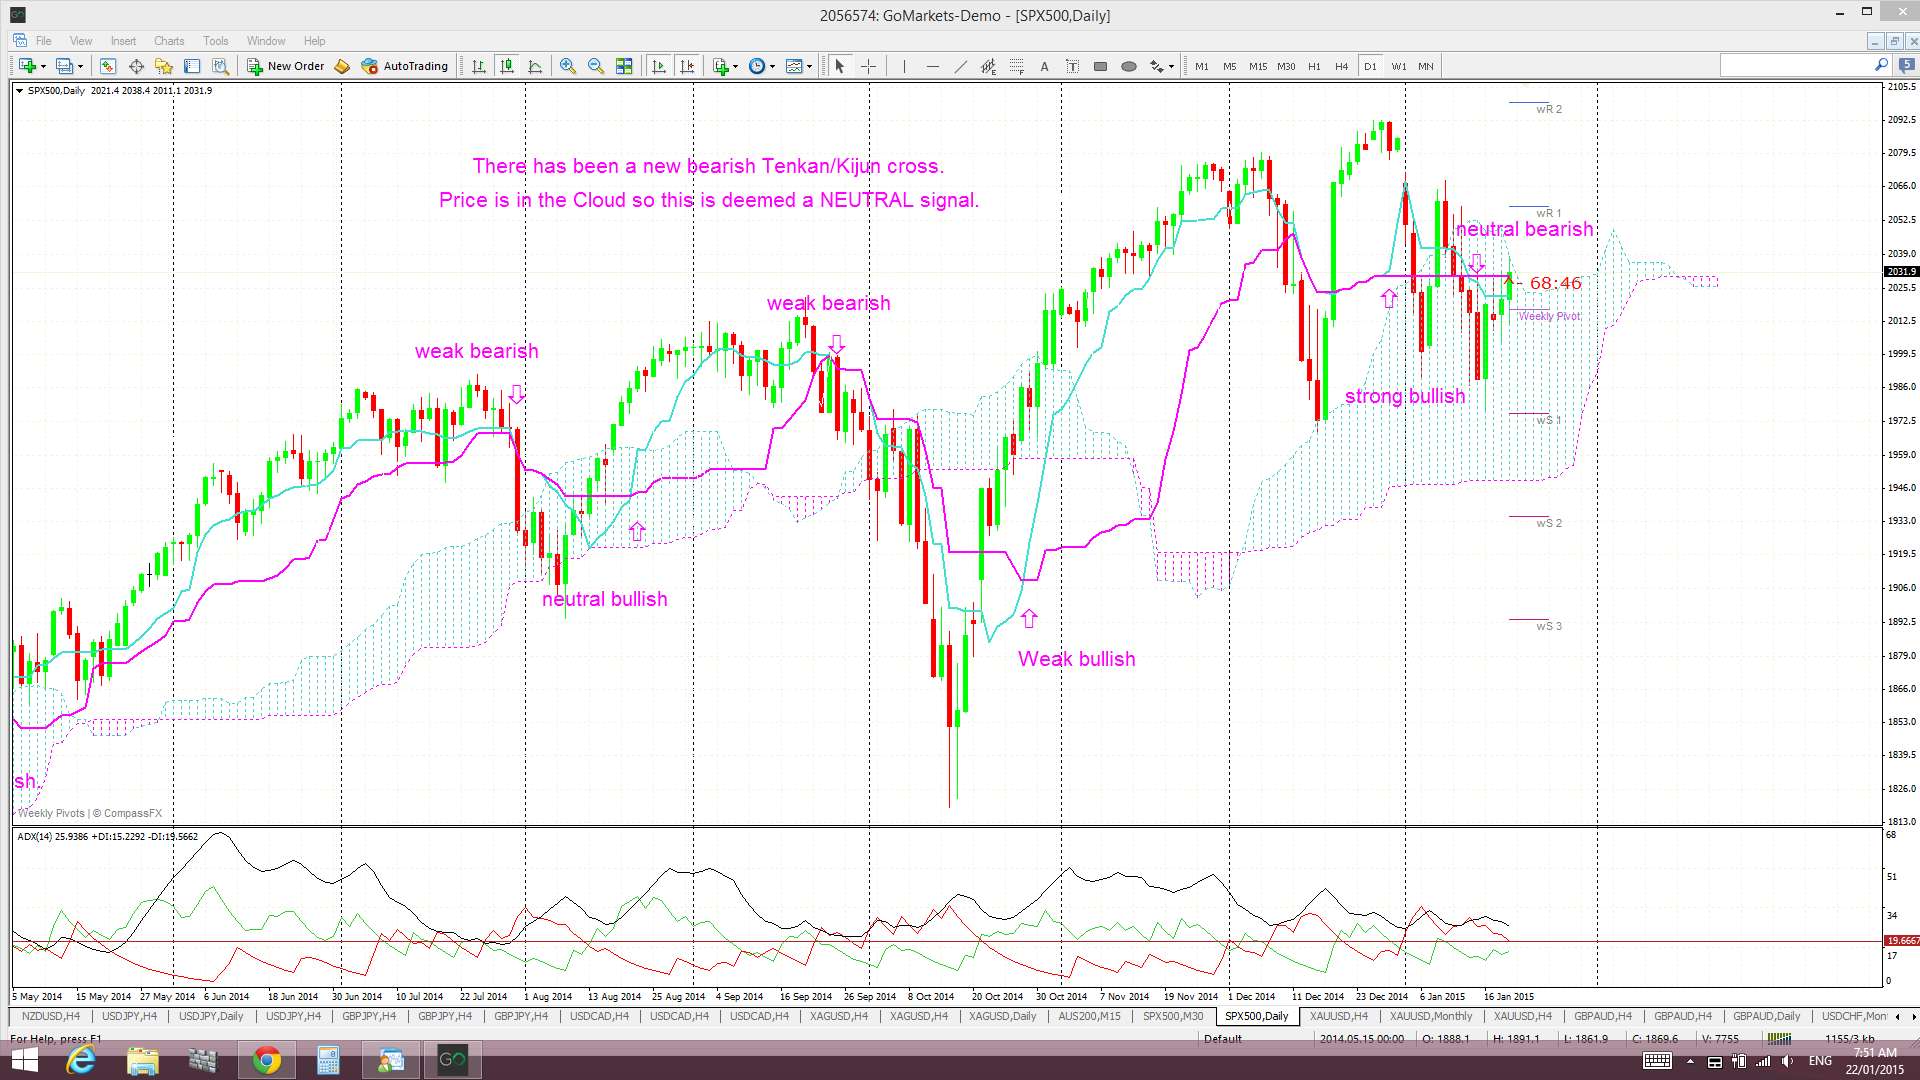The image size is (1920, 1080).
Task: Choose the Ellipse drawing tool
Action: click(x=1128, y=66)
